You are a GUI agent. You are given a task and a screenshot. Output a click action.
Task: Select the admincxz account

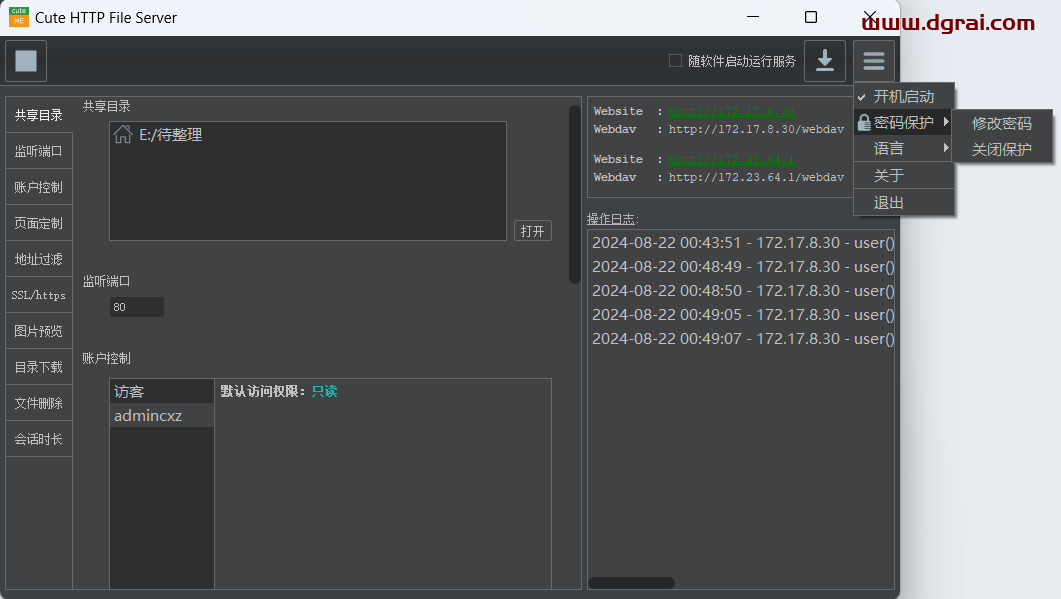162,416
